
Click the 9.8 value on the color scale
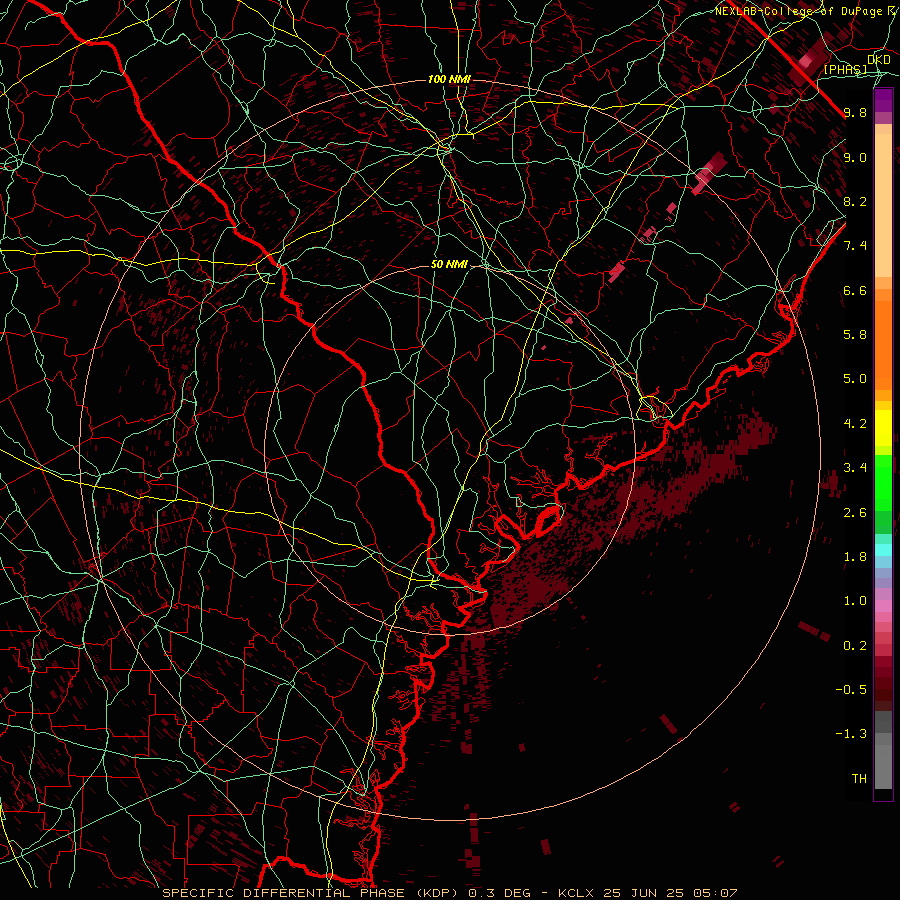coord(855,113)
